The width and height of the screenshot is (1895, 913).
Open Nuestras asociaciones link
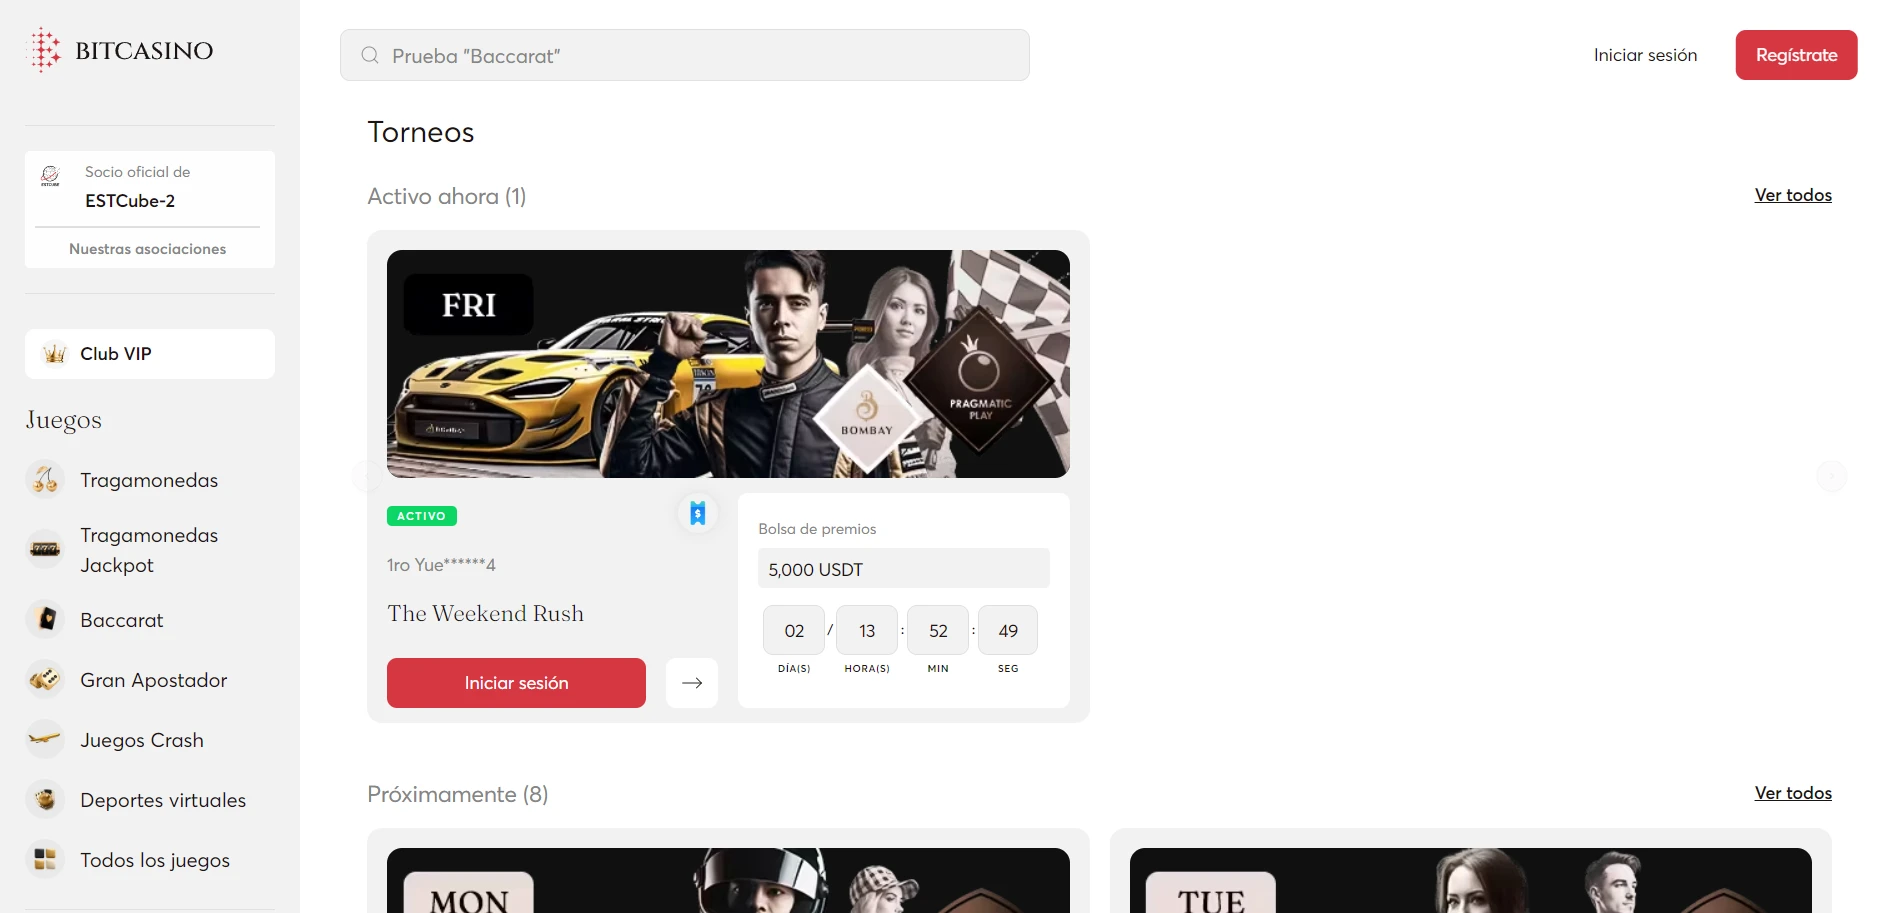point(147,249)
